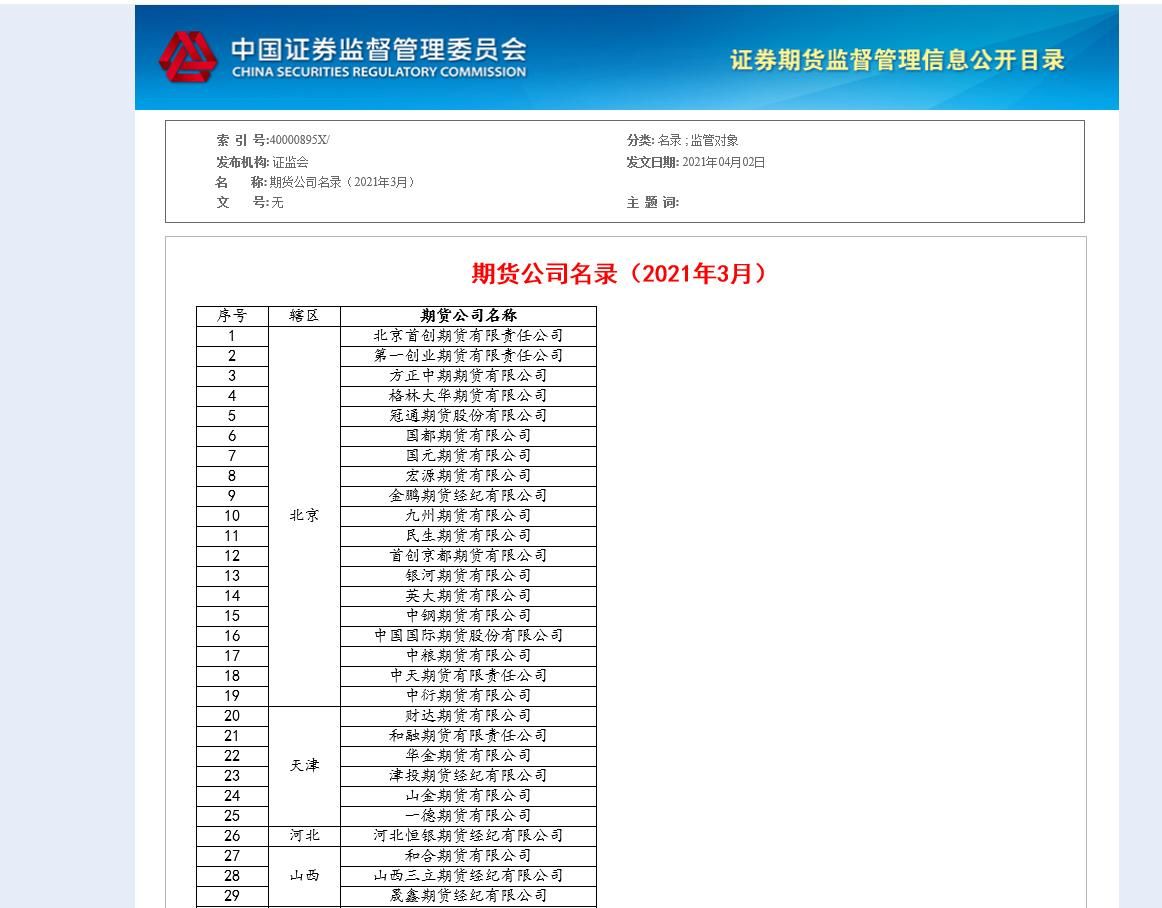Select 北京首创期货有限责任公司 row
Screen dimensions: 1162x908
pyautogui.click(x=468, y=336)
